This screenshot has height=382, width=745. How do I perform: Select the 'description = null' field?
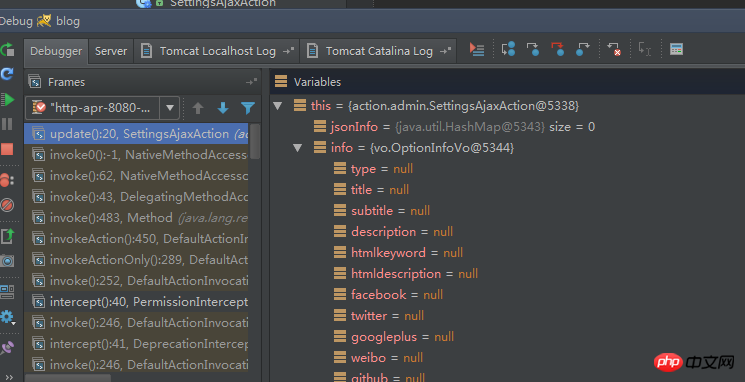coord(393,231)
